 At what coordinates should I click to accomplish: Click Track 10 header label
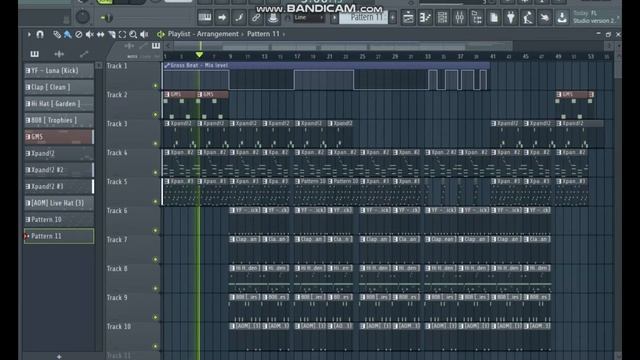coord(119,327)
